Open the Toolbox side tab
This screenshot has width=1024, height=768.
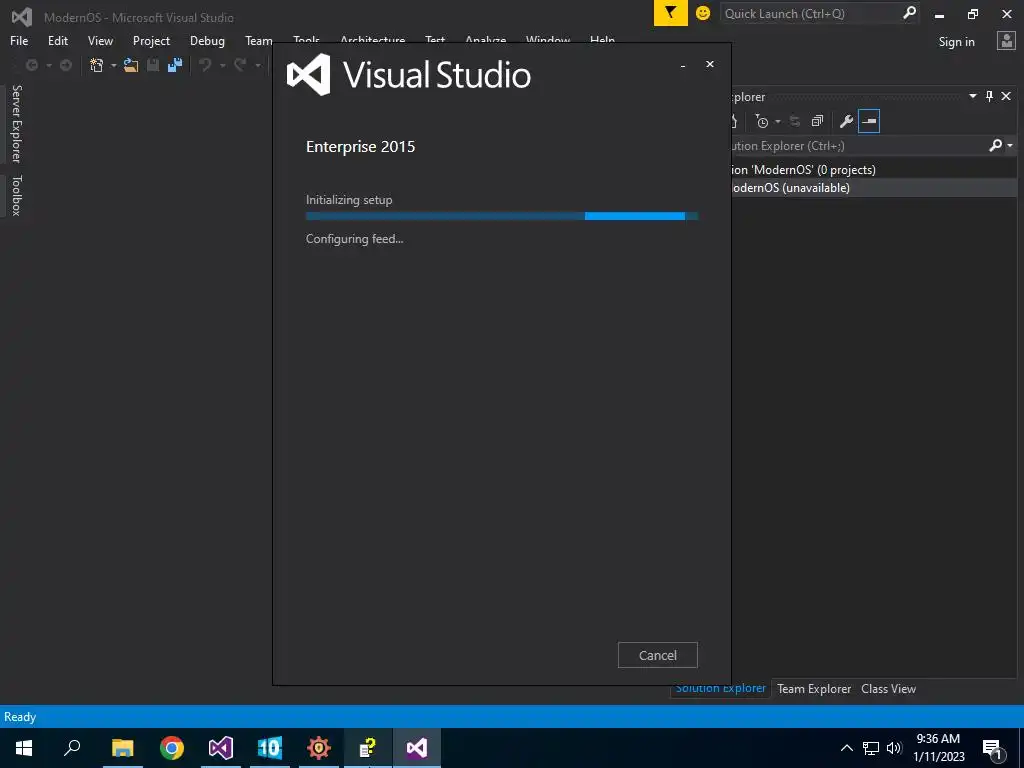(x=16, y=195)
